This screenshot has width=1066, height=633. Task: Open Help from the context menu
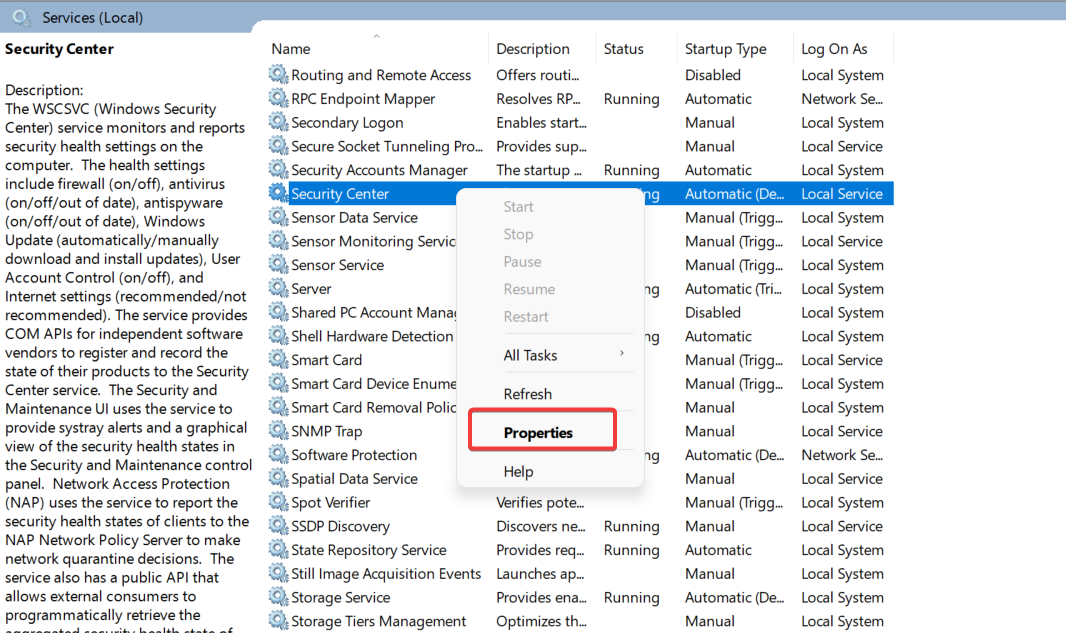[518, 471]
